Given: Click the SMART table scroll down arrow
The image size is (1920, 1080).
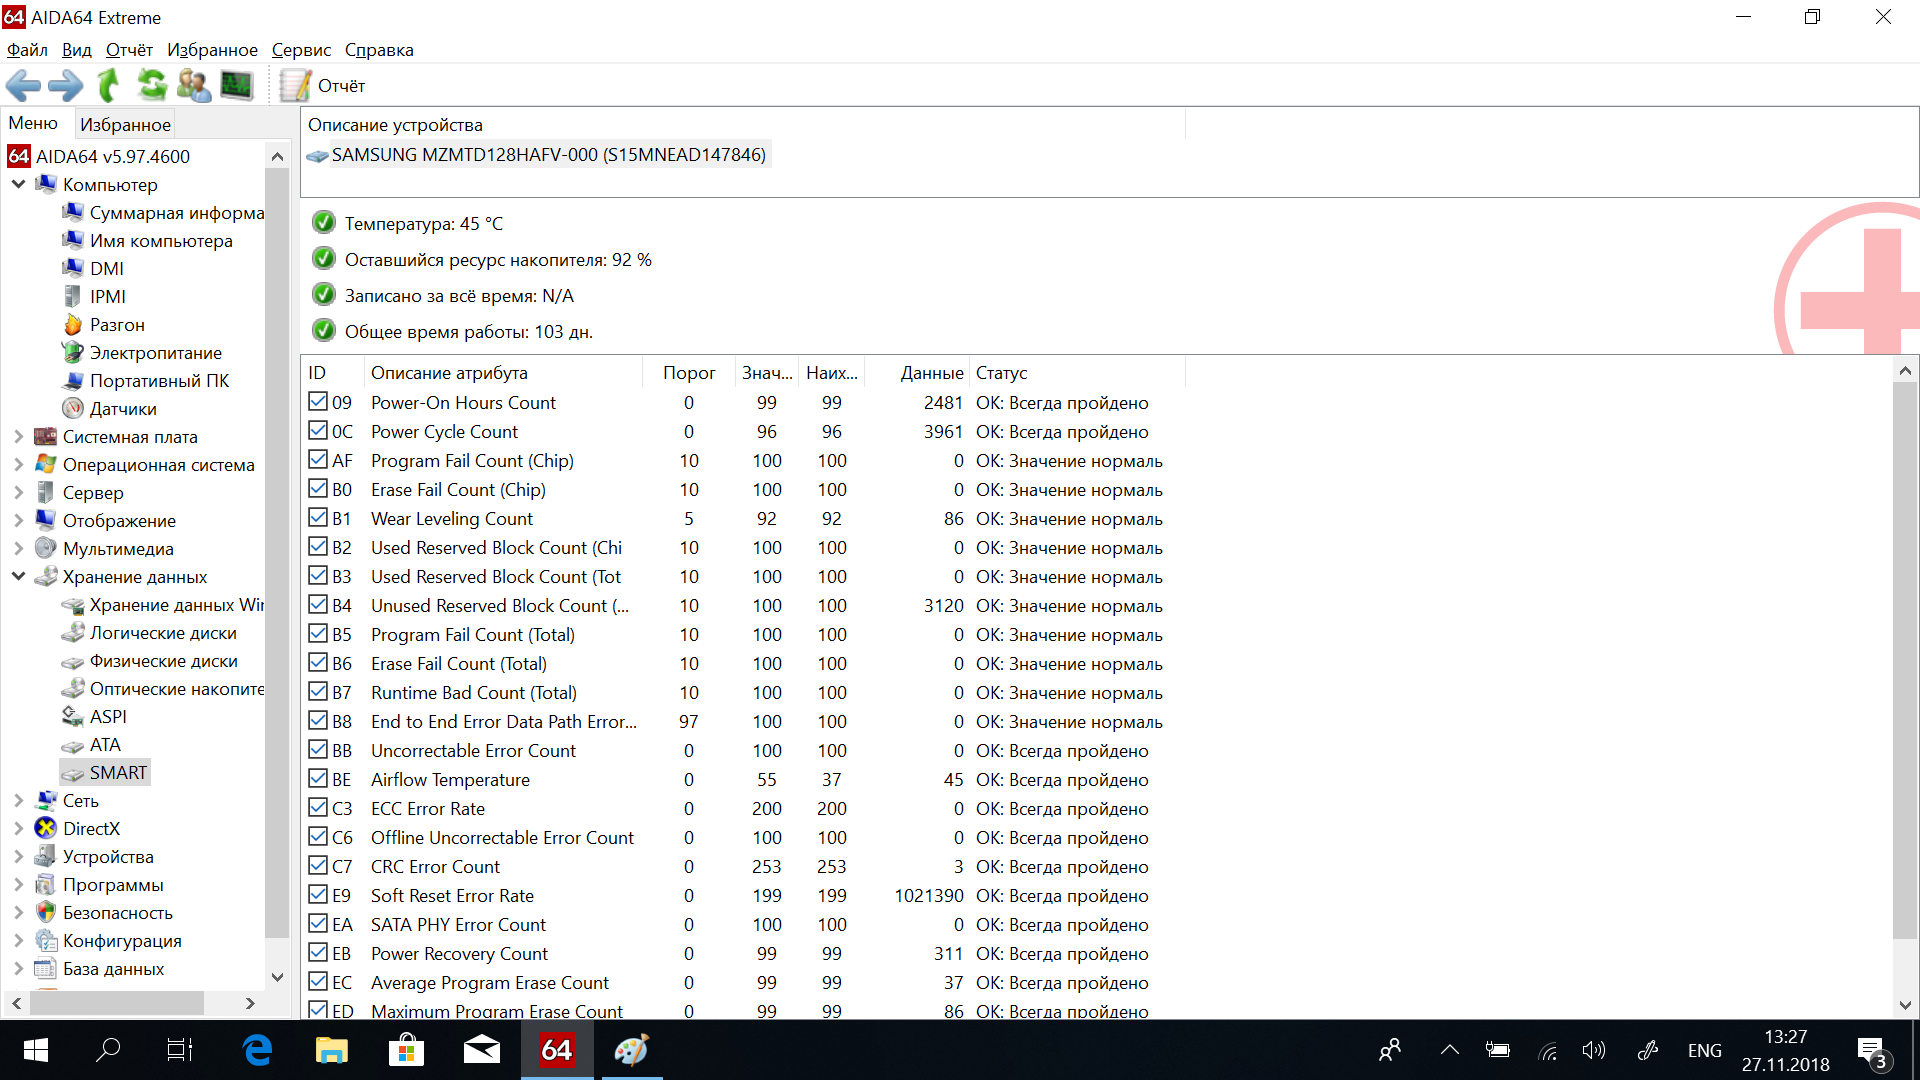Looking at the screenshot, I should point(1905,1006).
